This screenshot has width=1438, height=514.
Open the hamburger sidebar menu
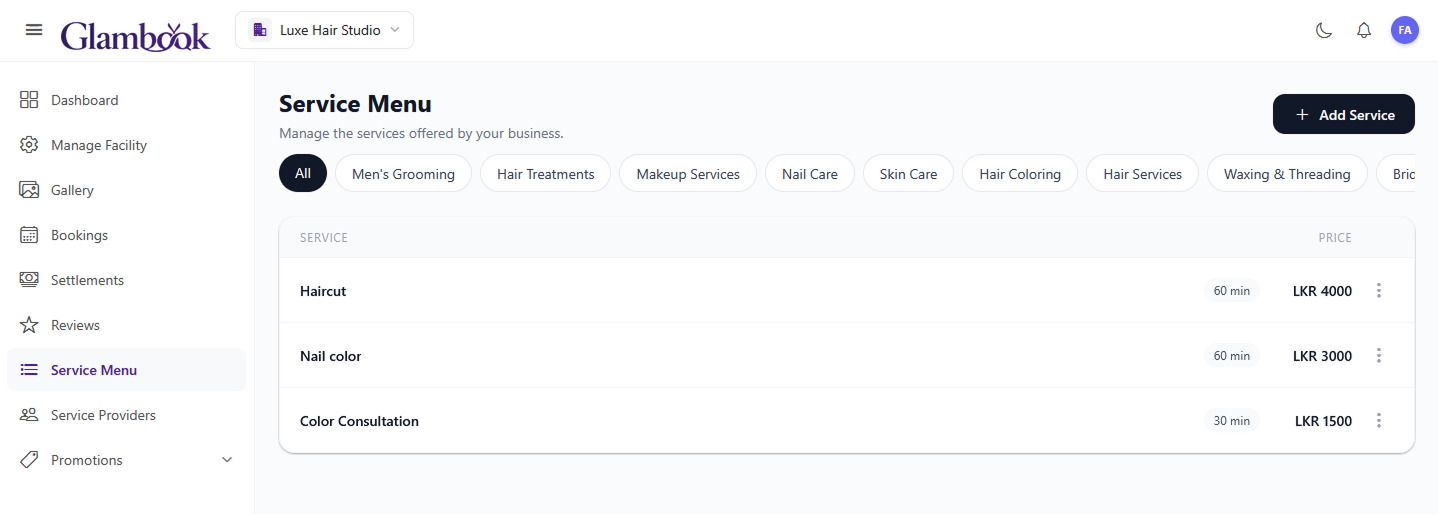coord(34,30)
